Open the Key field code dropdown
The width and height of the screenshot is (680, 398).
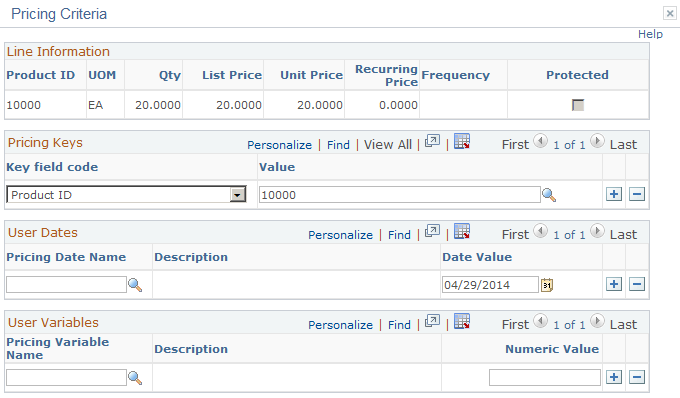point(237,195)
